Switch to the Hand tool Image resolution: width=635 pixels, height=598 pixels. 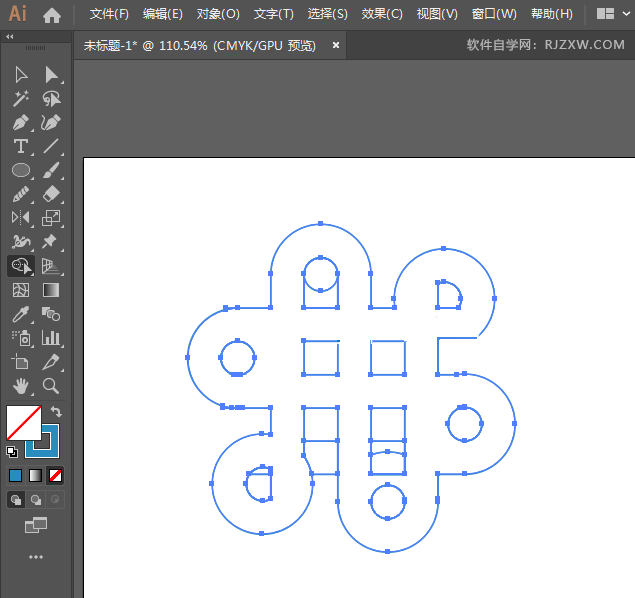pyautogui.click(x=20, y=386)
